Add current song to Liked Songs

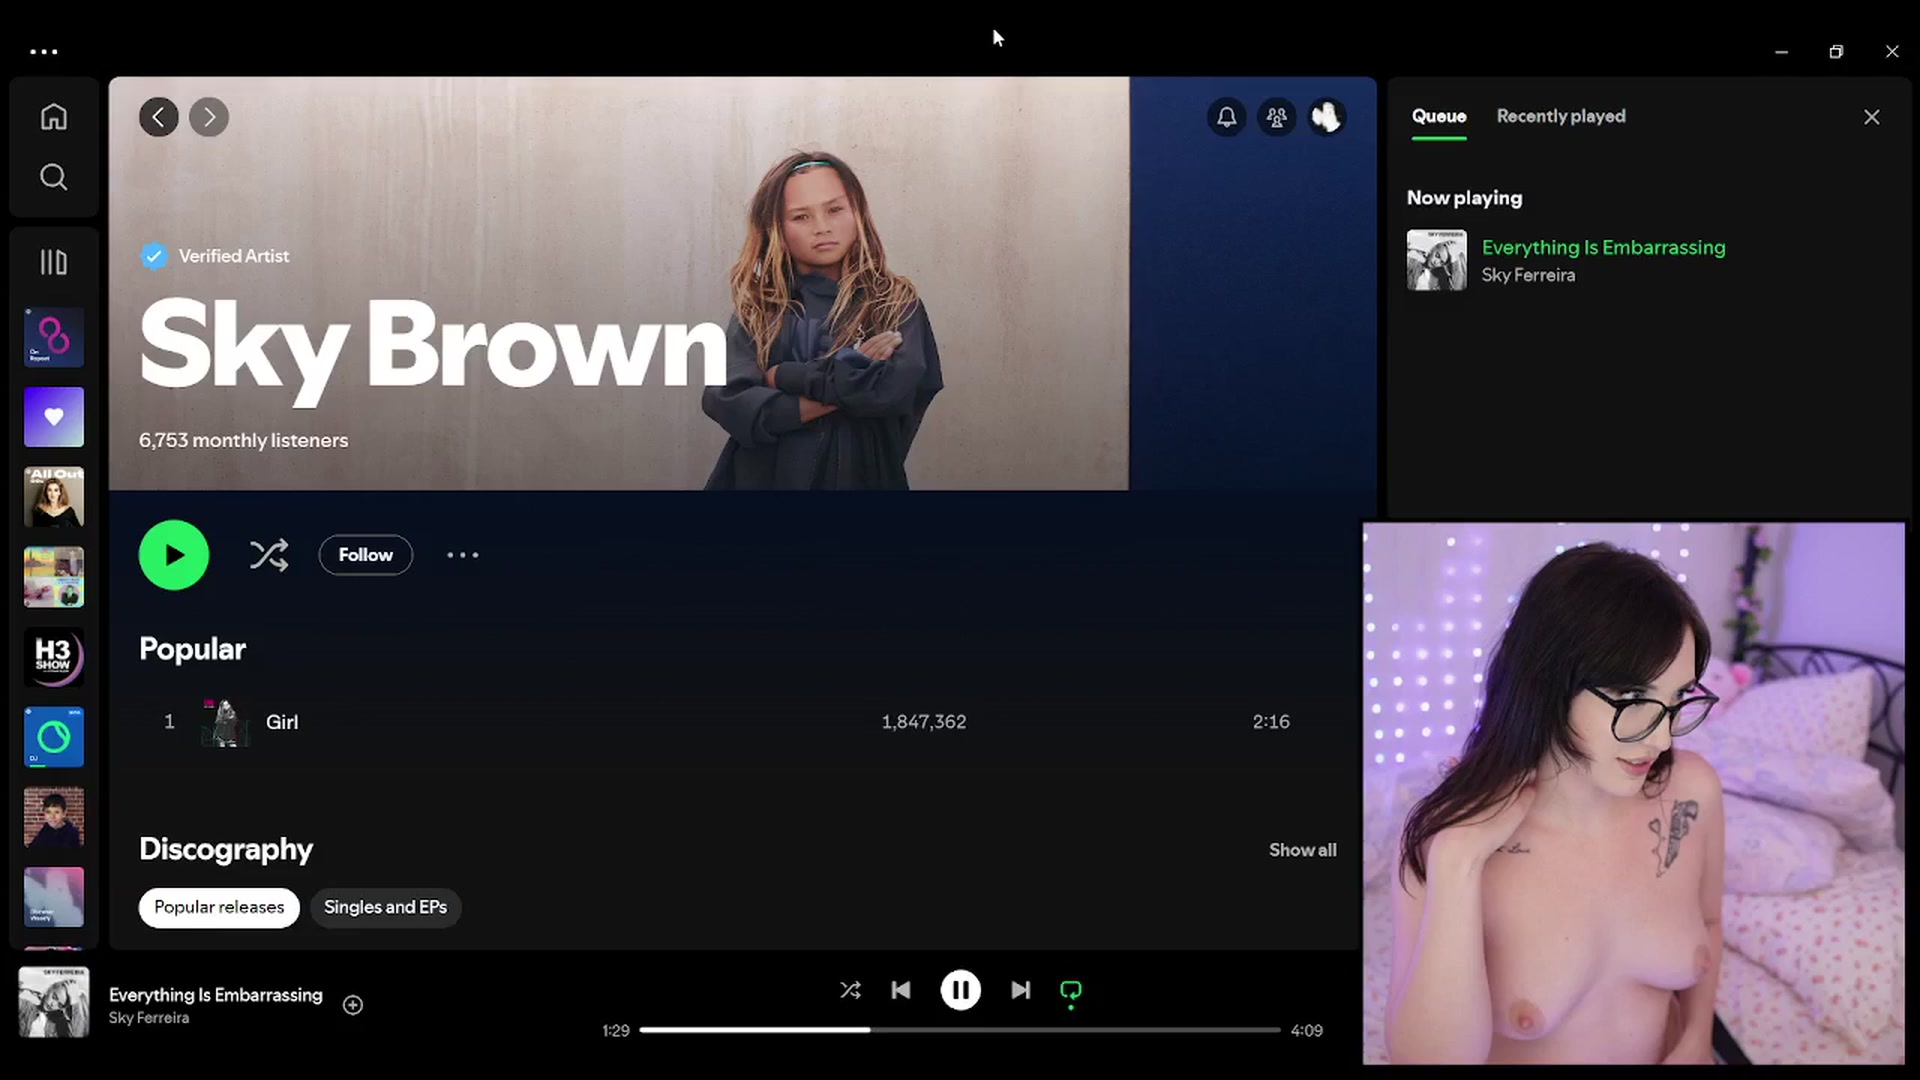pyautogui.click(x=353, y=1005)
